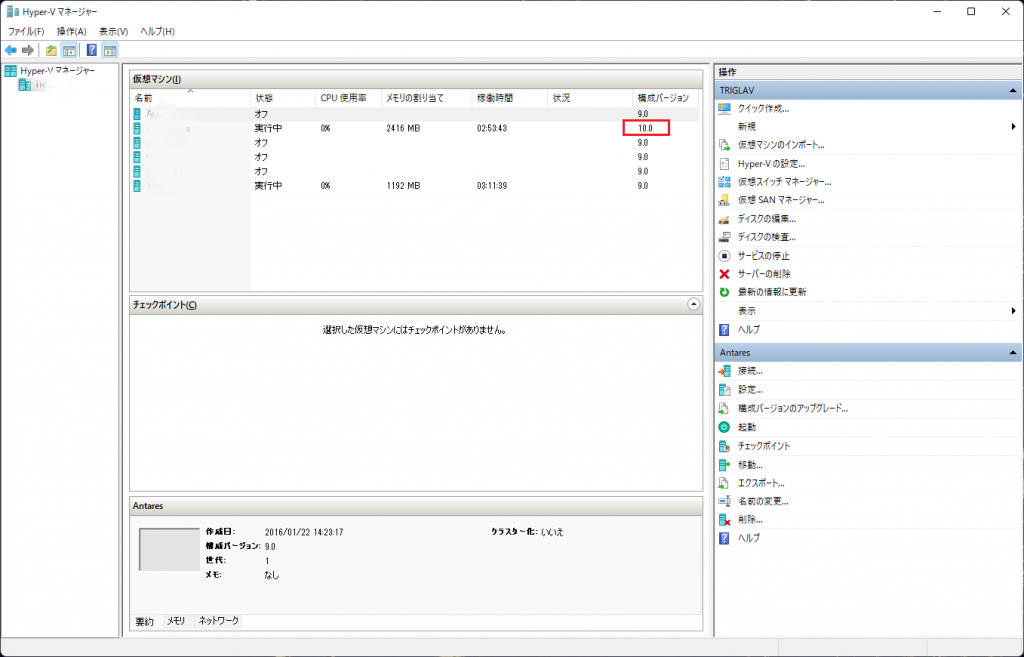Switch to the Network tab
This screenshot has width=1024, height=657.
pyautogui.click(x=219, y=621)
